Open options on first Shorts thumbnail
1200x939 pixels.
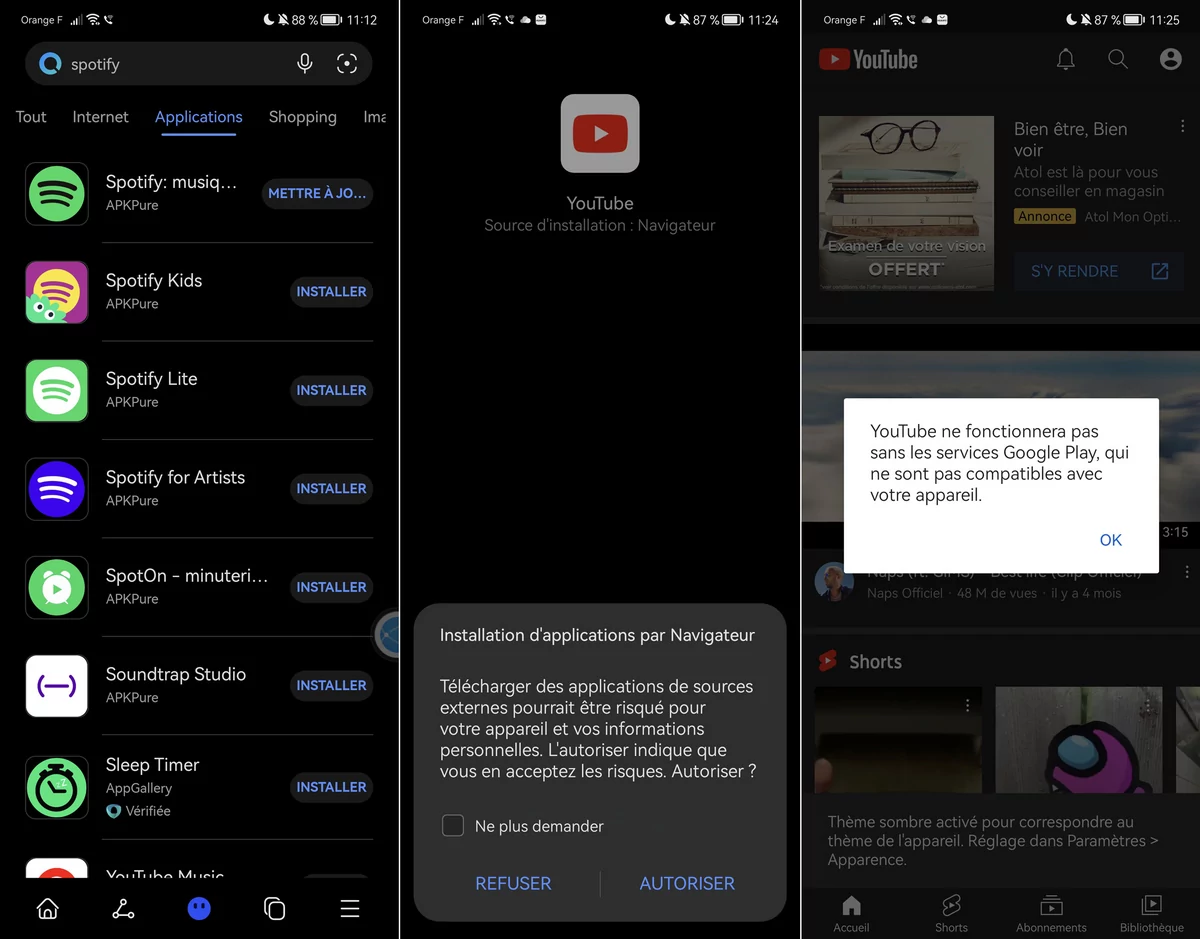[x=968, y=705]
